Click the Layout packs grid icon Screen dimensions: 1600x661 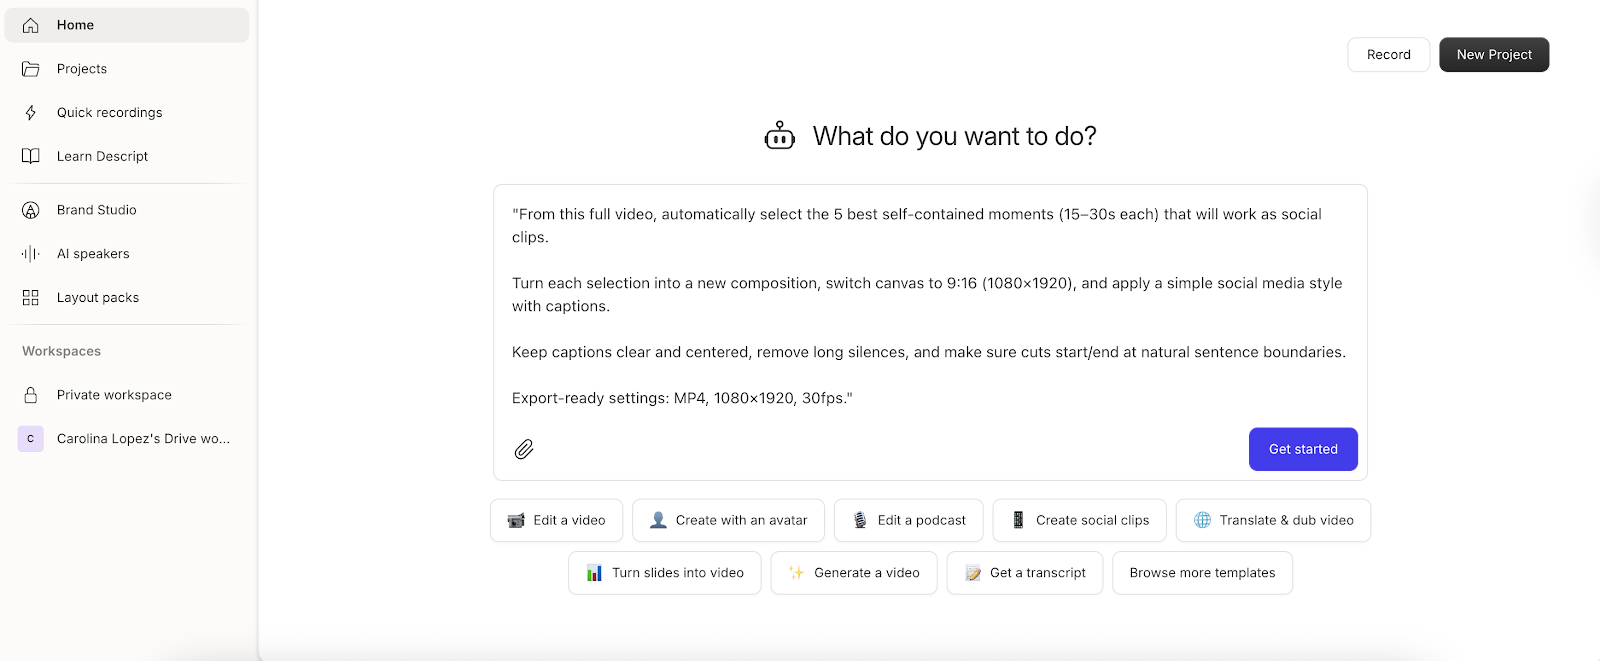[x=31, y=298]
